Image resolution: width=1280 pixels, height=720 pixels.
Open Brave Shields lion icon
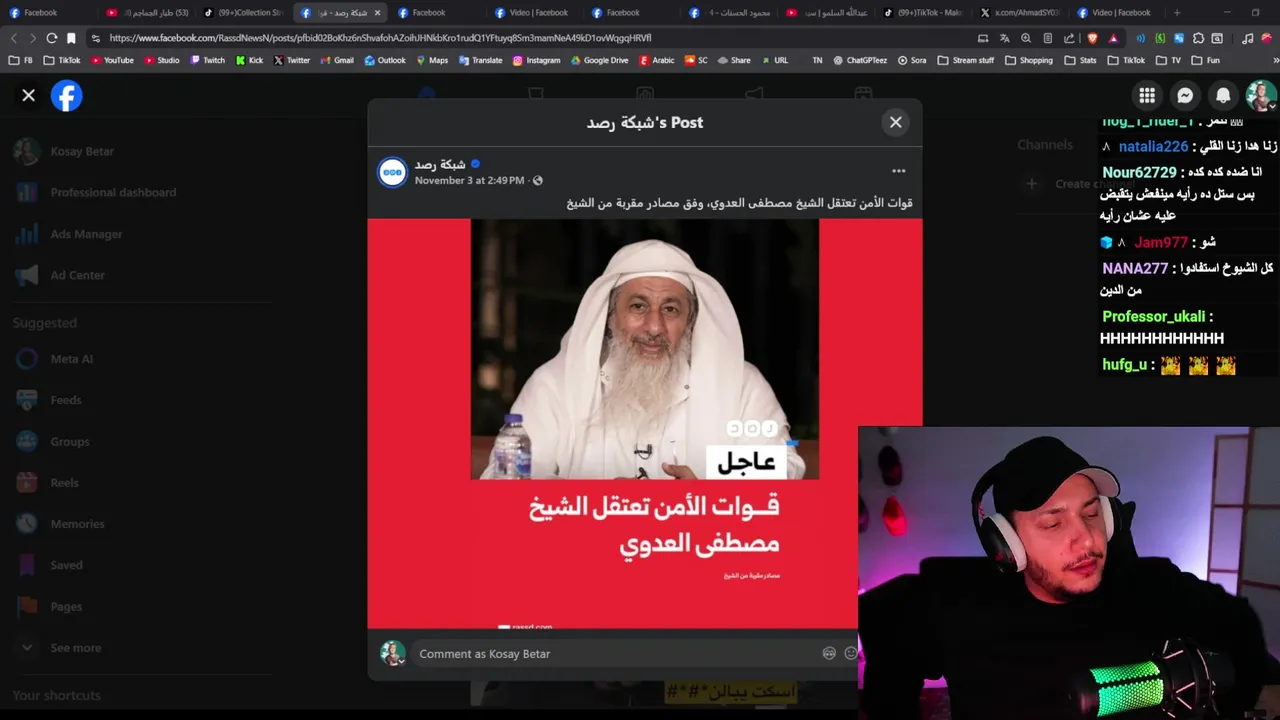pos(1092,38)
